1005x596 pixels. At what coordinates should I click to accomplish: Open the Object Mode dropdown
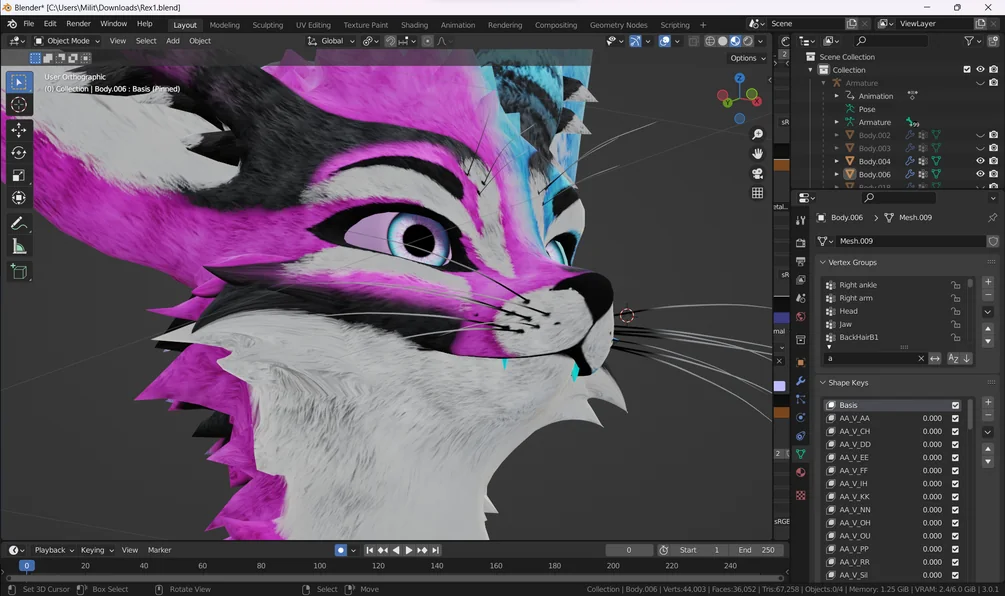(67, 40)
